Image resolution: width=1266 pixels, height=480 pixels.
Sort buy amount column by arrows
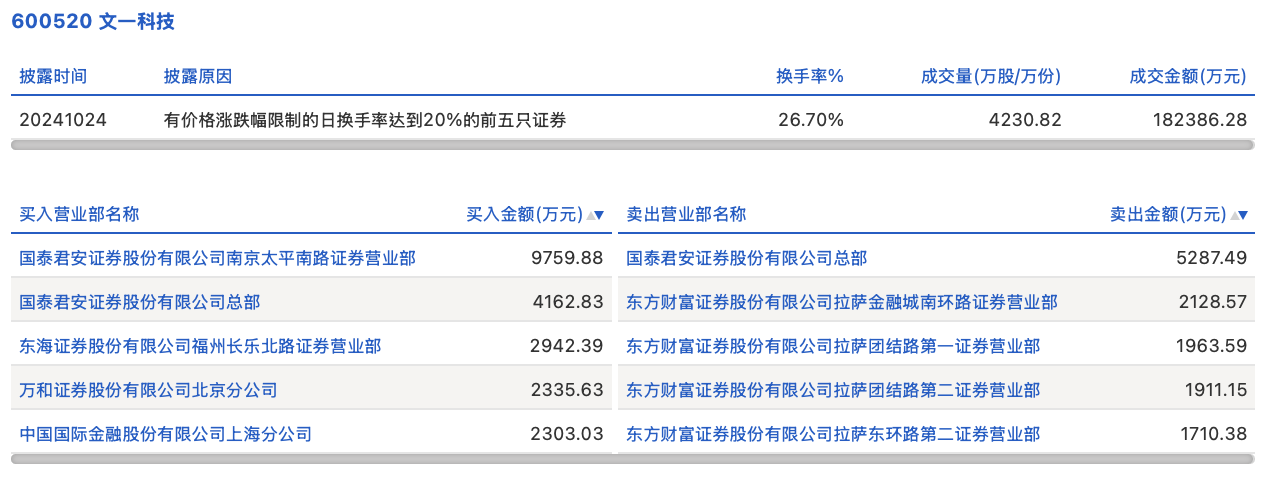[x=596, y=215]
